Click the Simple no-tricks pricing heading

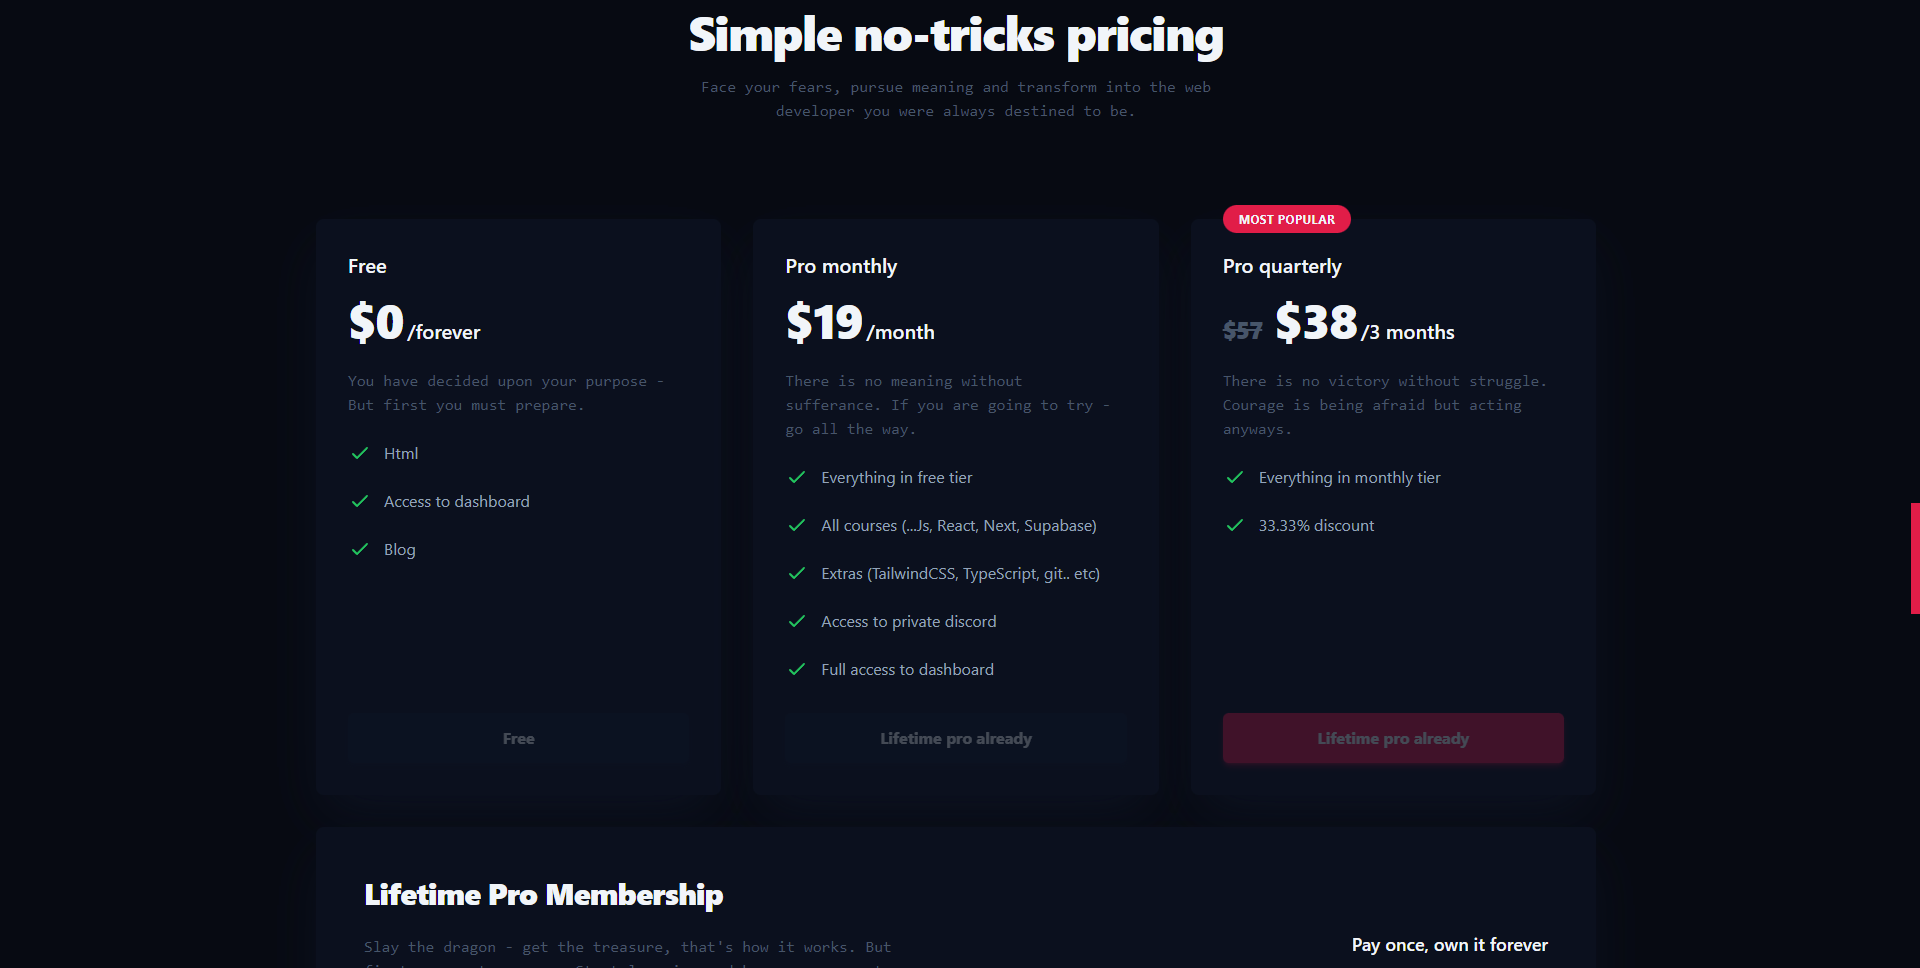tap(955, 35)
